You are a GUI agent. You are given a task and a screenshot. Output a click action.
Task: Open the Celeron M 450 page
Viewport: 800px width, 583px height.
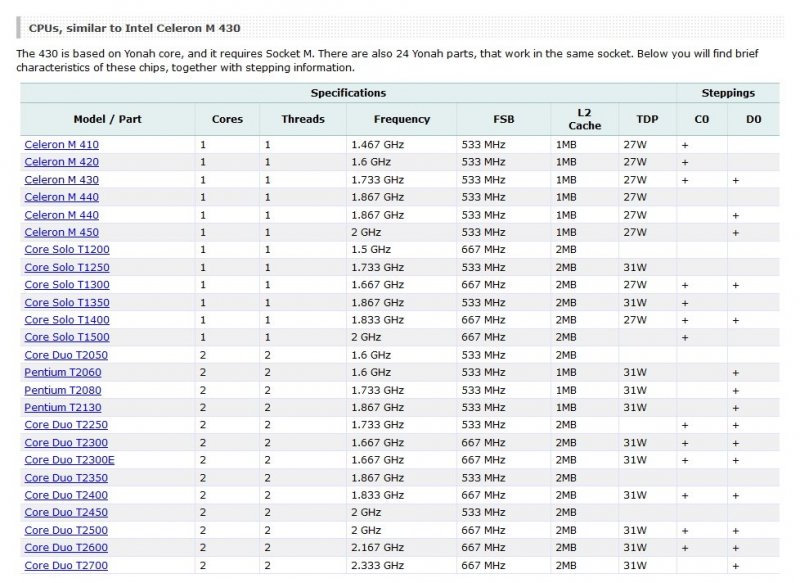(x=61, y=232)
